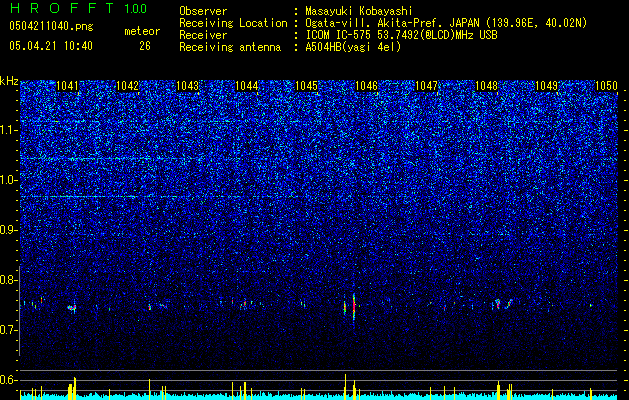Click the 0.7 kHz frequency label
Viewport: 629px width, 400px height.
(9, 330)
